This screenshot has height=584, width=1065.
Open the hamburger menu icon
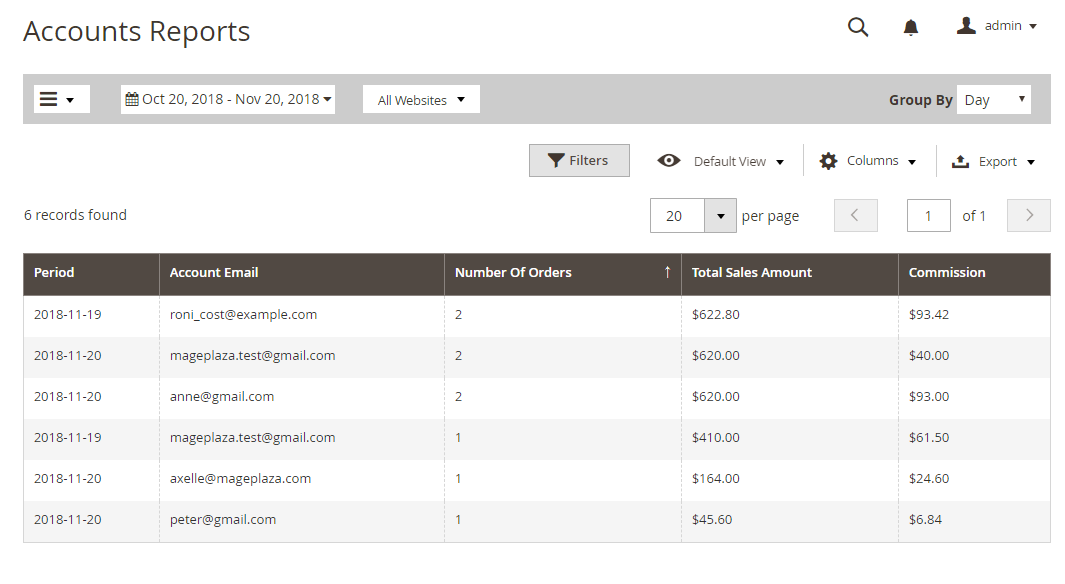[48, 99]
